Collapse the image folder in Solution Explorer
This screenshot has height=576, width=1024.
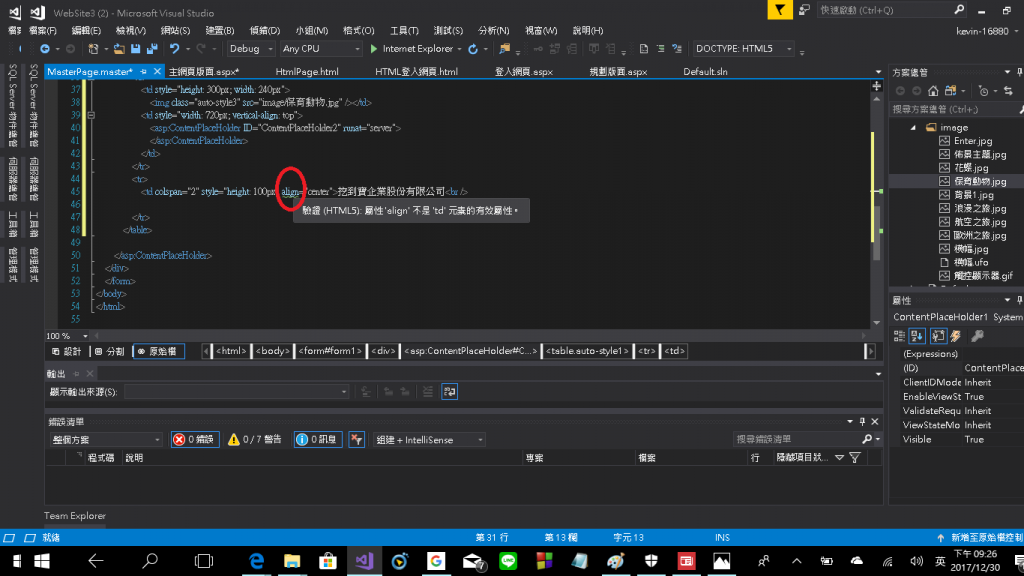pyautogui.click(x=914, y=128)
